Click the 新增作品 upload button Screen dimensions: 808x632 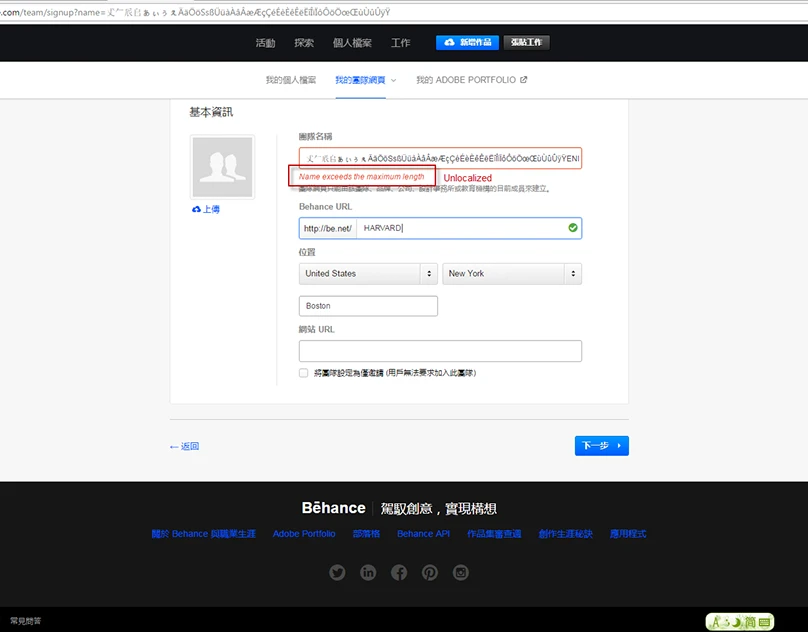tap(467, 43)
